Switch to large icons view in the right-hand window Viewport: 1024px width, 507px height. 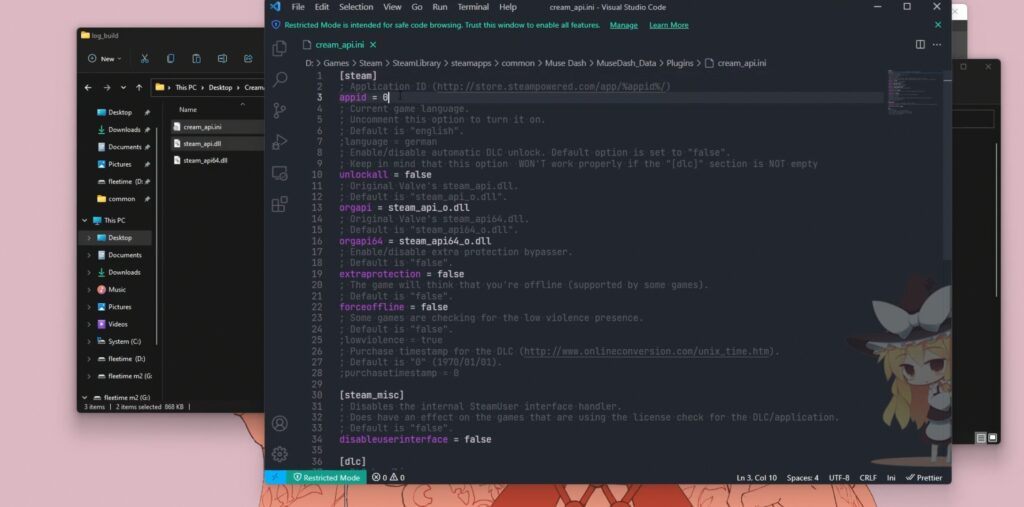[992, 438]
